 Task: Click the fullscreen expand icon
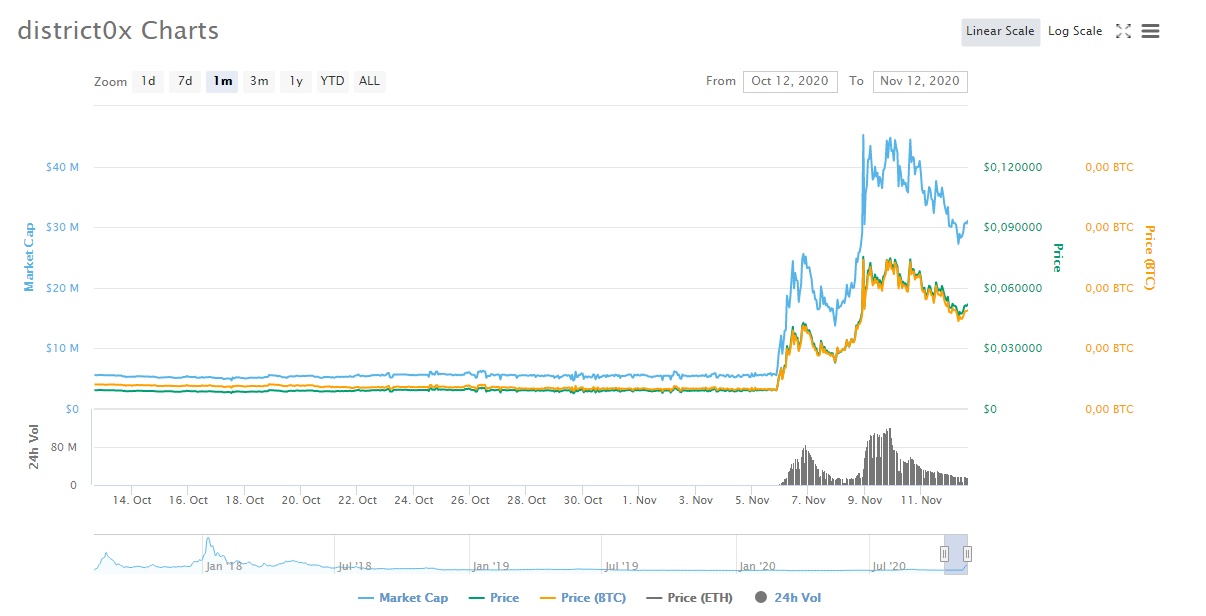pos(1123,31)
